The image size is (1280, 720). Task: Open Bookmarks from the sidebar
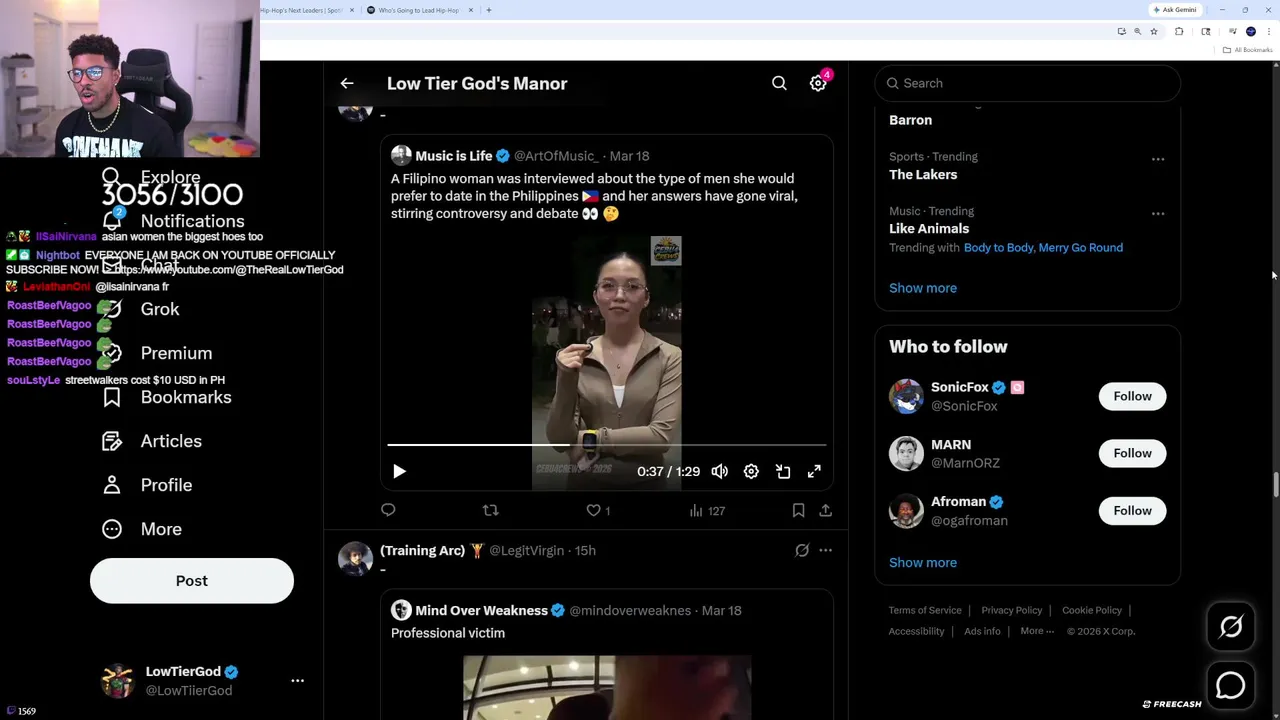[x=167, y=397]
